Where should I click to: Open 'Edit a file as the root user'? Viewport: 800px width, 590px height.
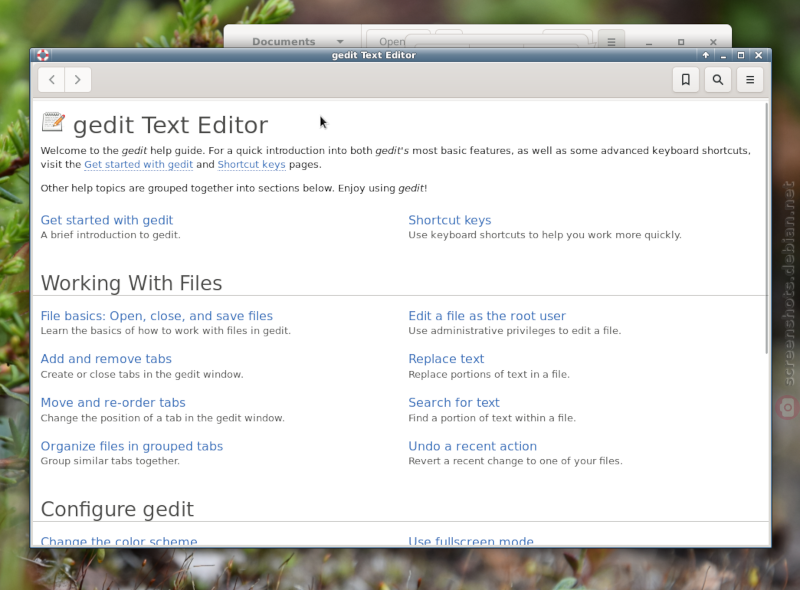click(x=487, y=316)
